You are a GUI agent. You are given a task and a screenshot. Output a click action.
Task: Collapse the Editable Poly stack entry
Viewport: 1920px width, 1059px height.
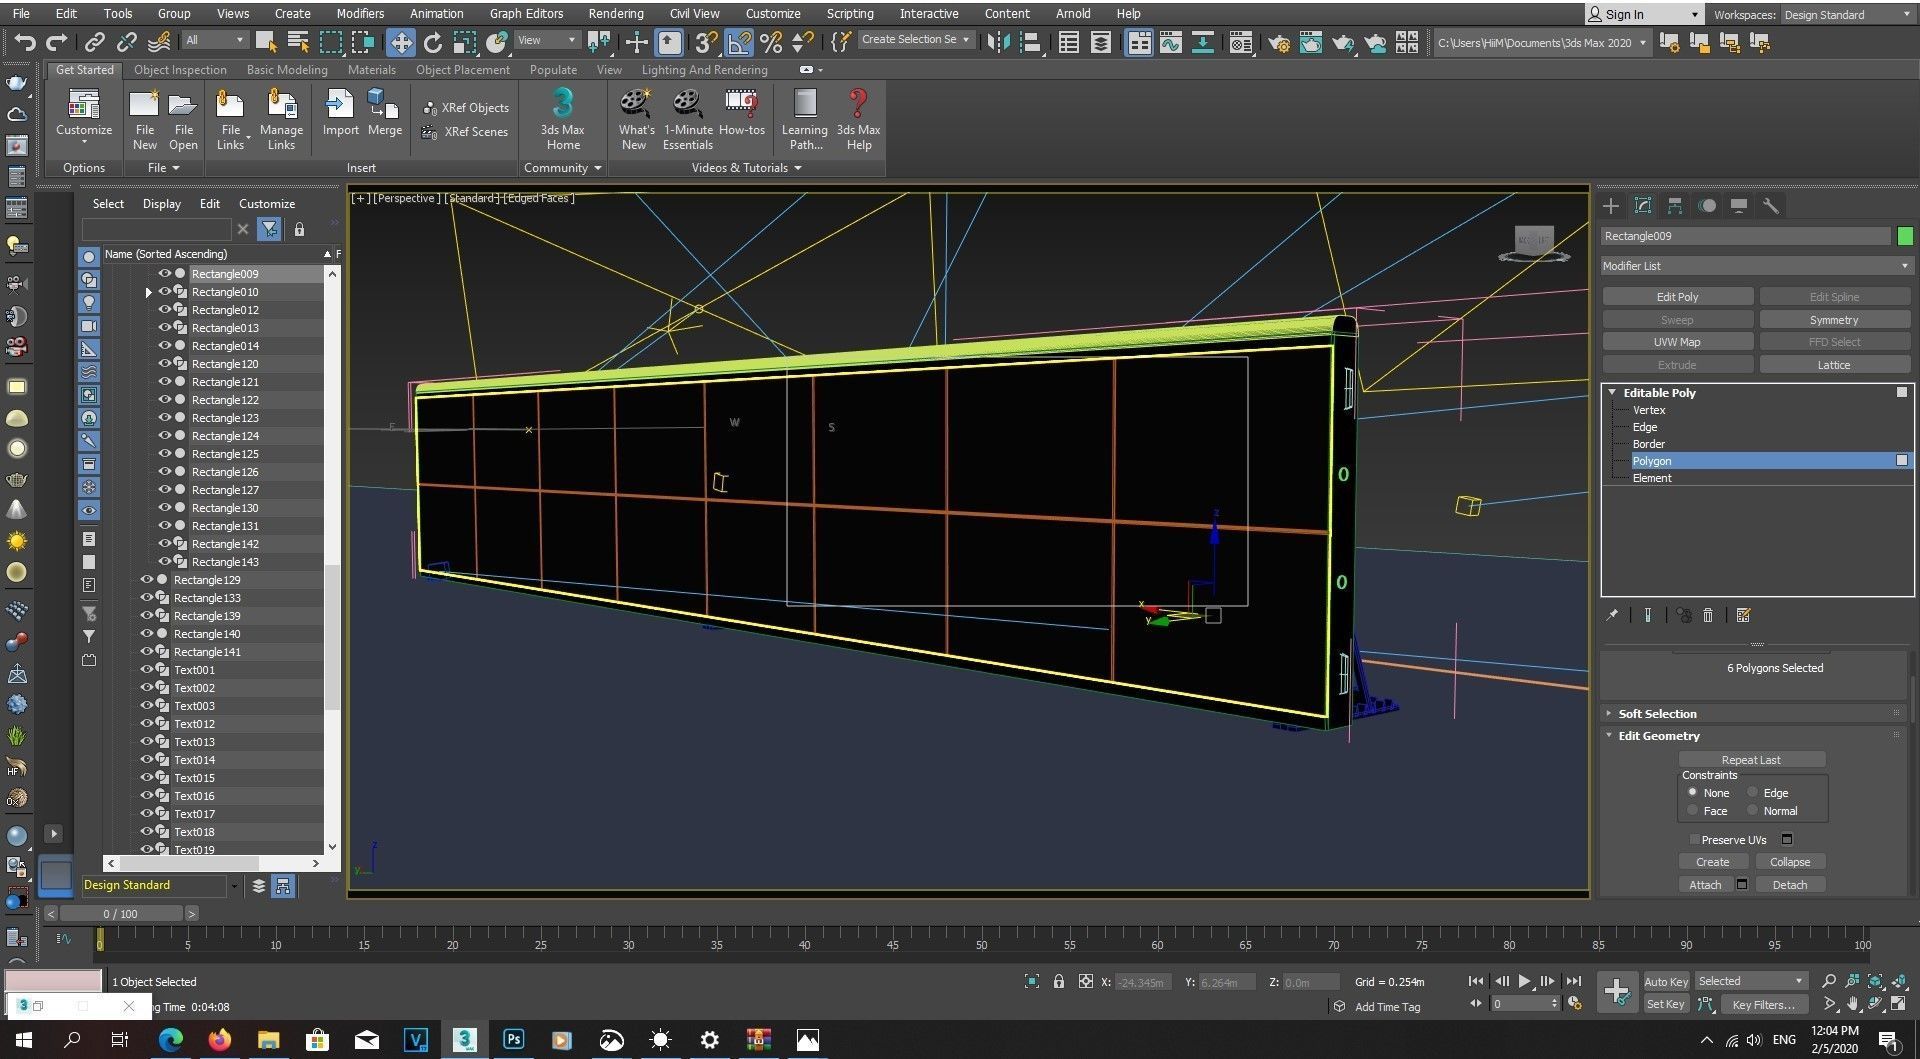[1612, 393]
